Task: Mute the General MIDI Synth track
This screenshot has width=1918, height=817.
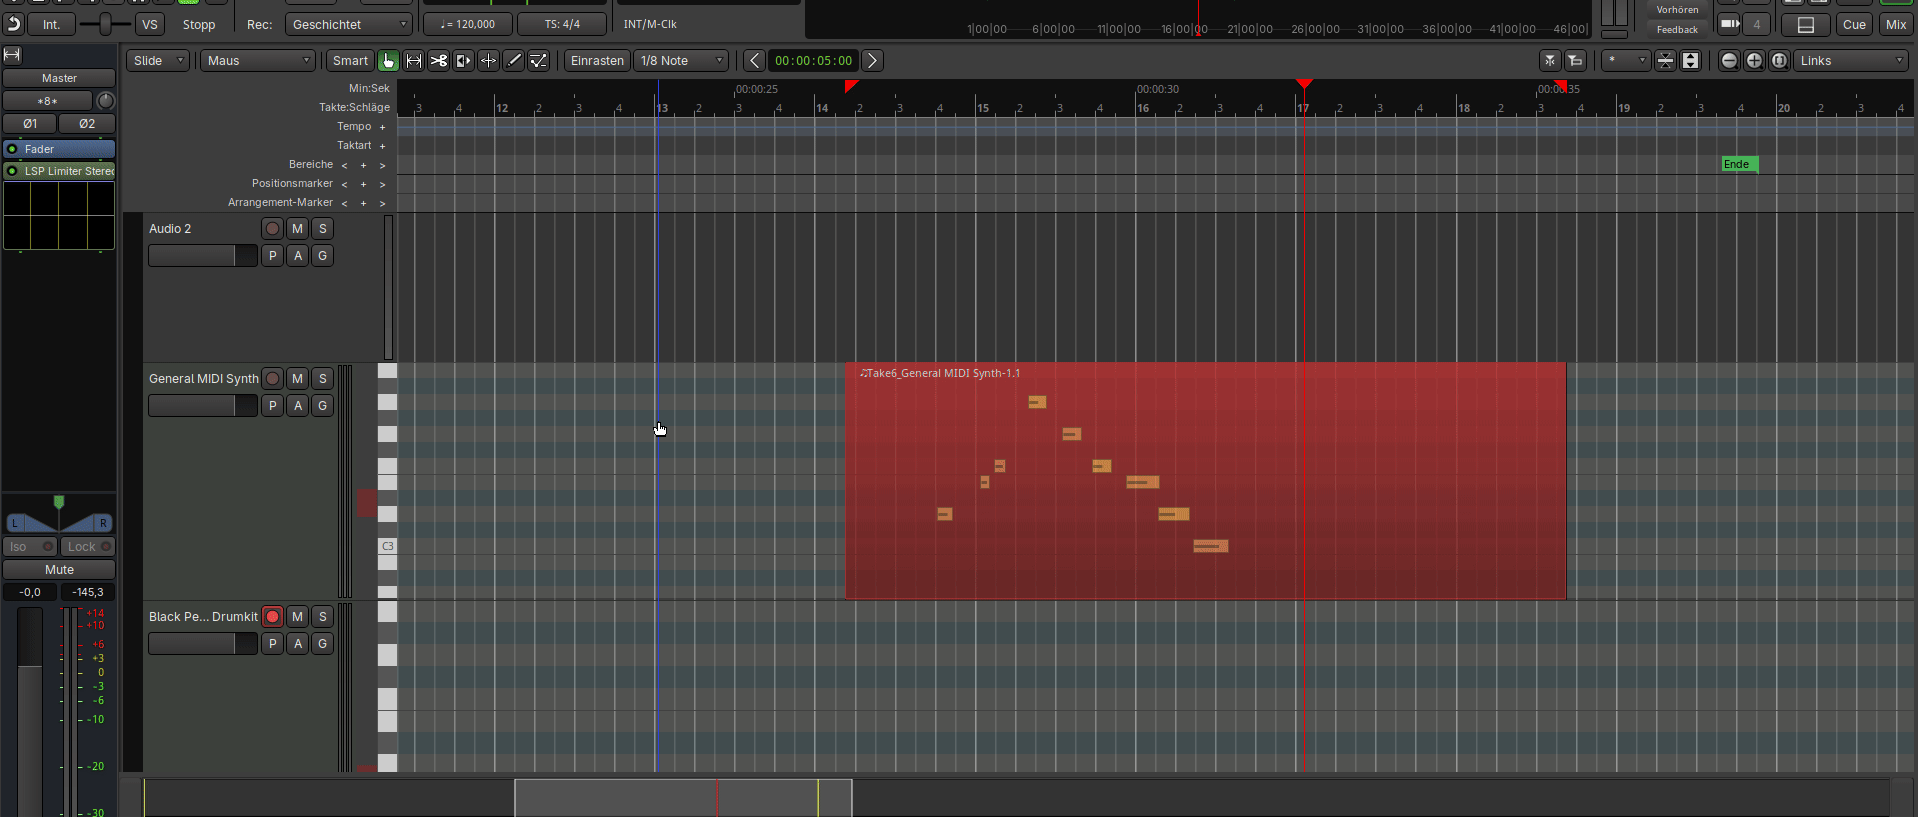Action: tap(297, 379)
